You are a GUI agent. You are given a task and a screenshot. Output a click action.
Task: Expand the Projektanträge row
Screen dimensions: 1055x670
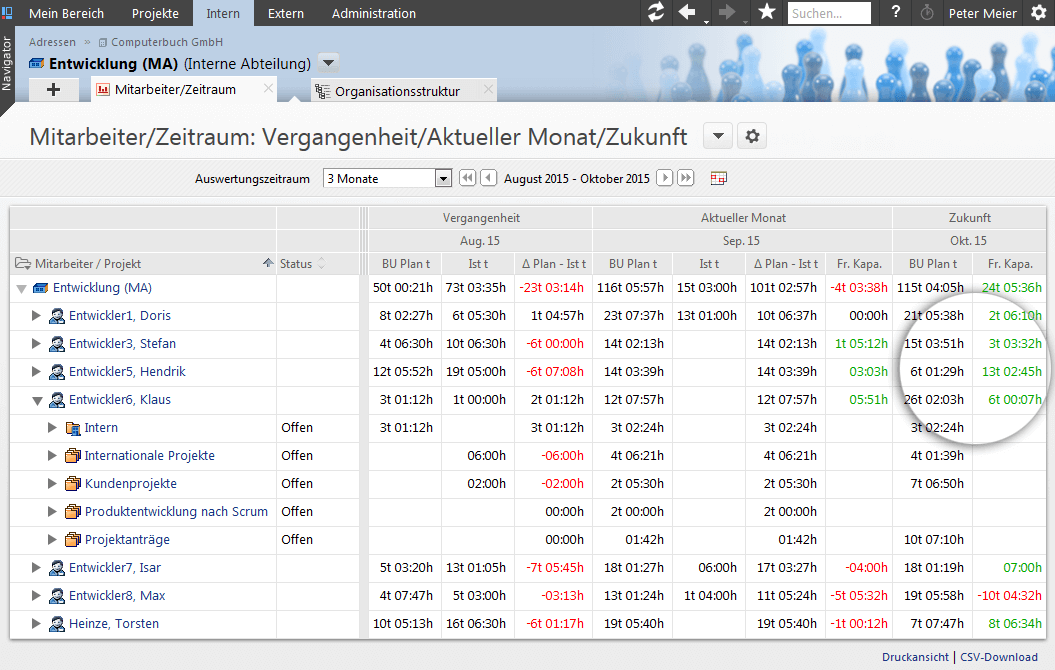click(52, 539)
